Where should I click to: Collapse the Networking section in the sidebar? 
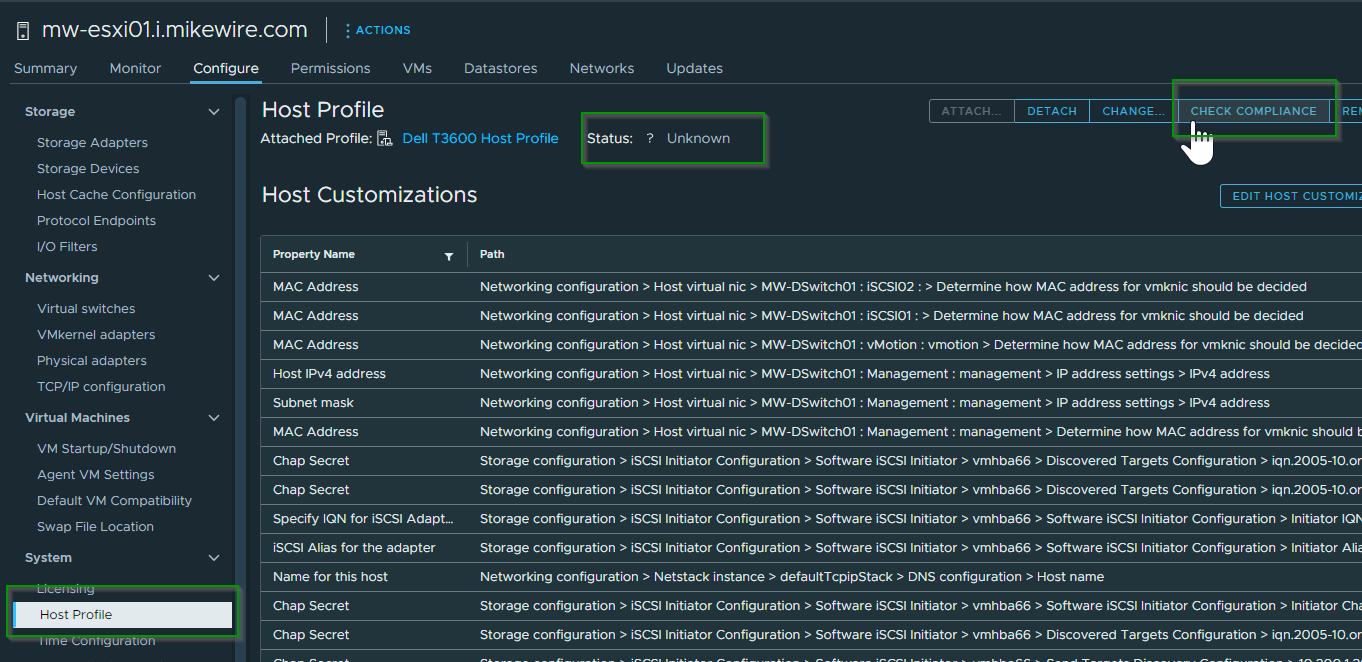[213, 277]
